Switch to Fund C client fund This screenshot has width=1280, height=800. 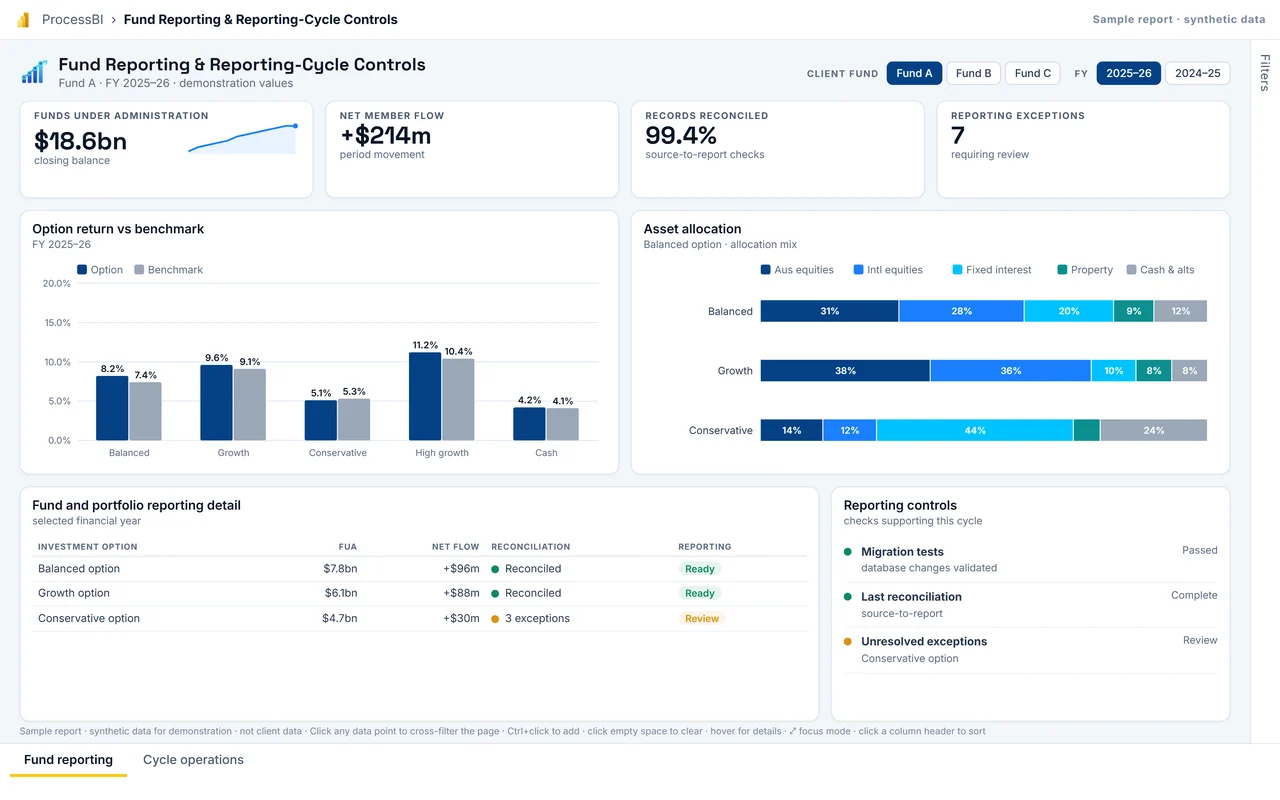[1033, 73]
